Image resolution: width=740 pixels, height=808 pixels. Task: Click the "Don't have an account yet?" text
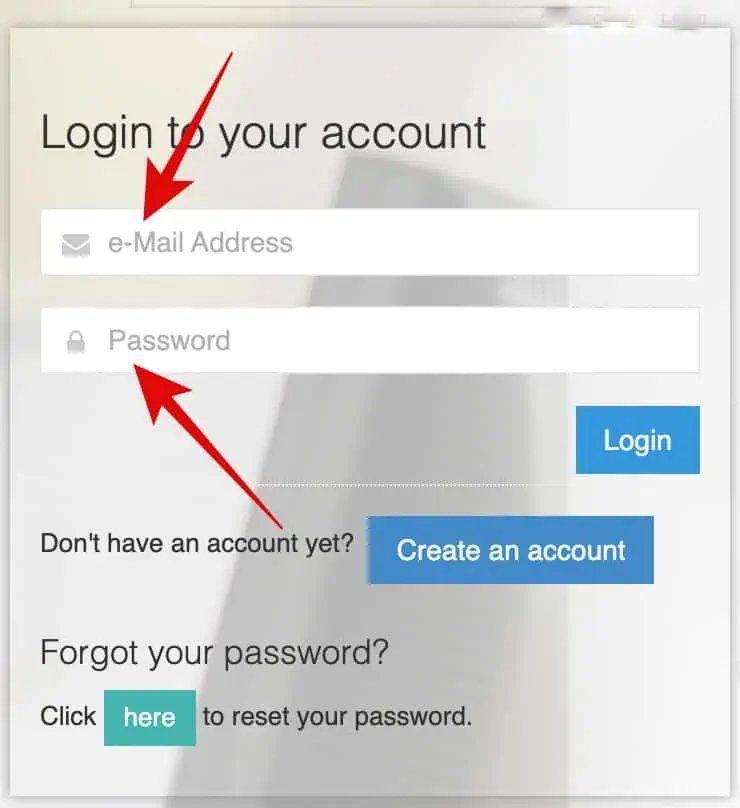click(x=197, y=543)
